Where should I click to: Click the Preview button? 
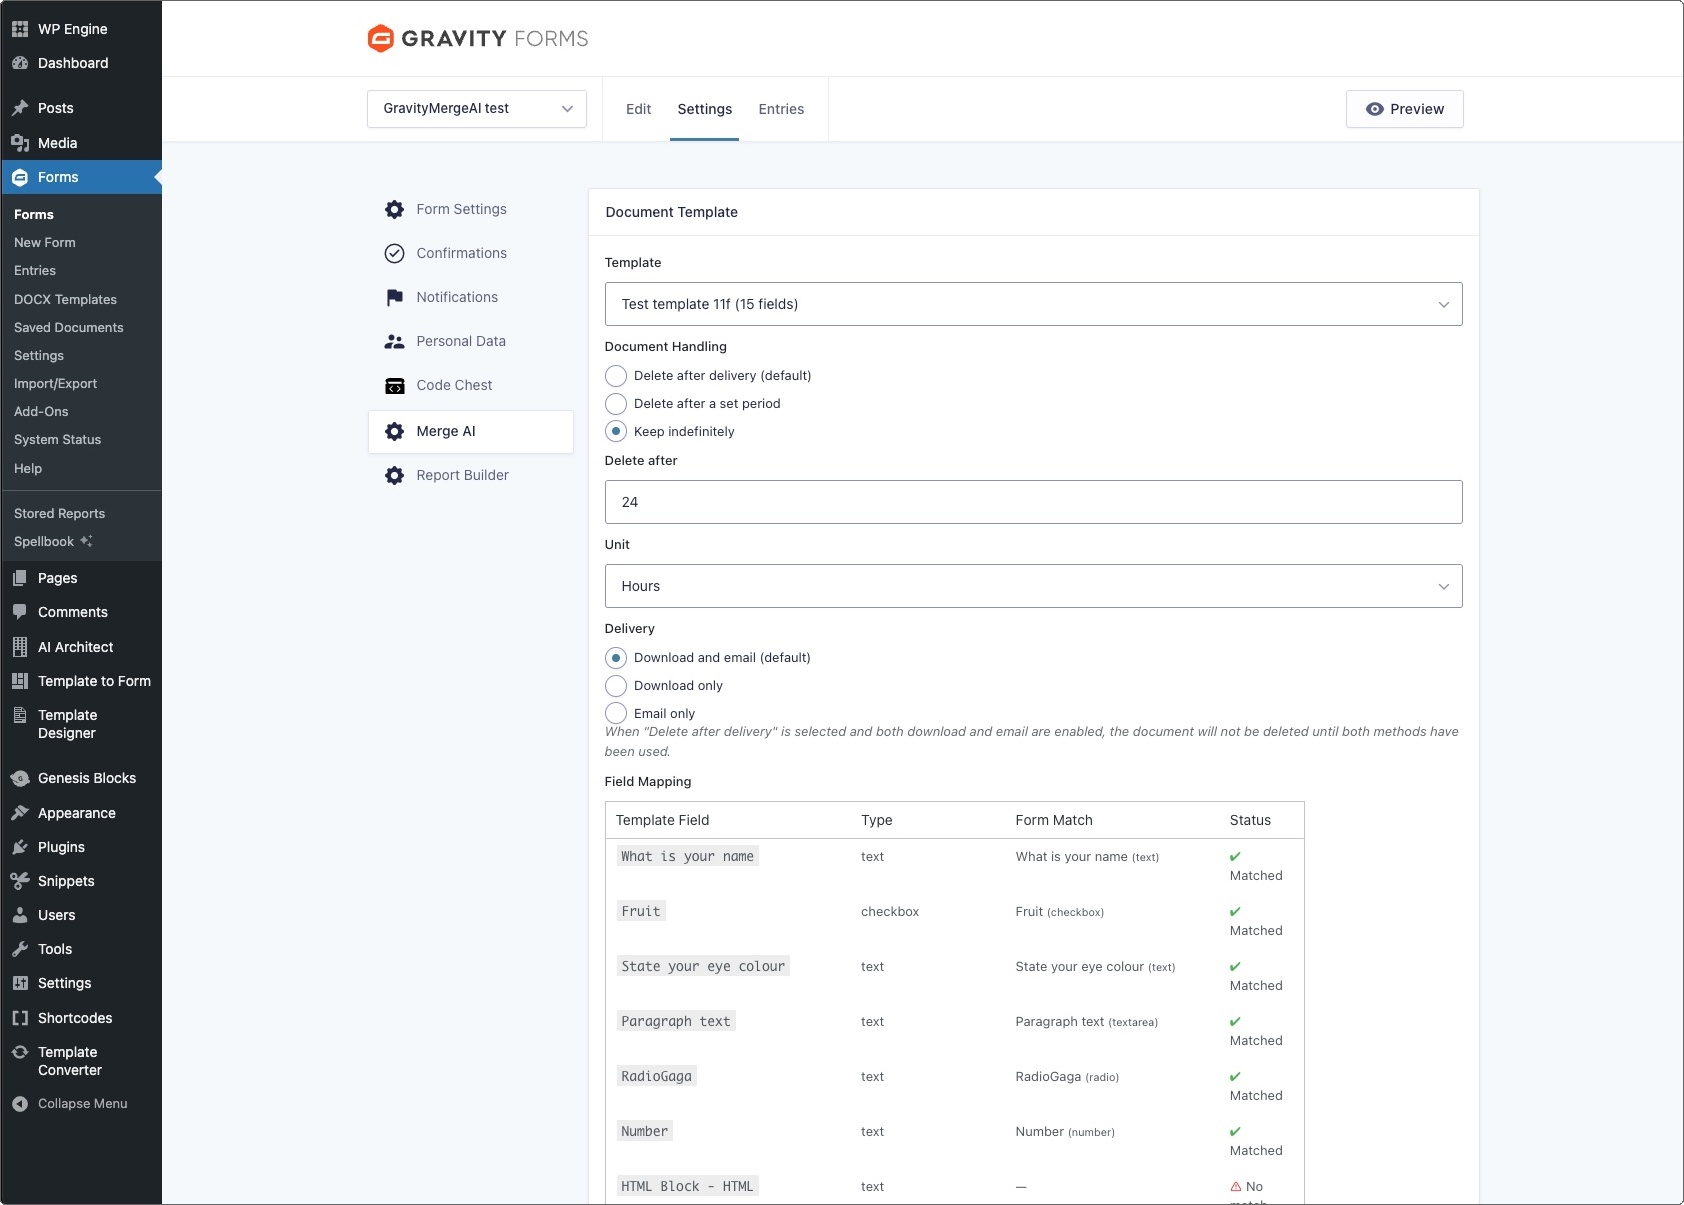pos(1404,109)
